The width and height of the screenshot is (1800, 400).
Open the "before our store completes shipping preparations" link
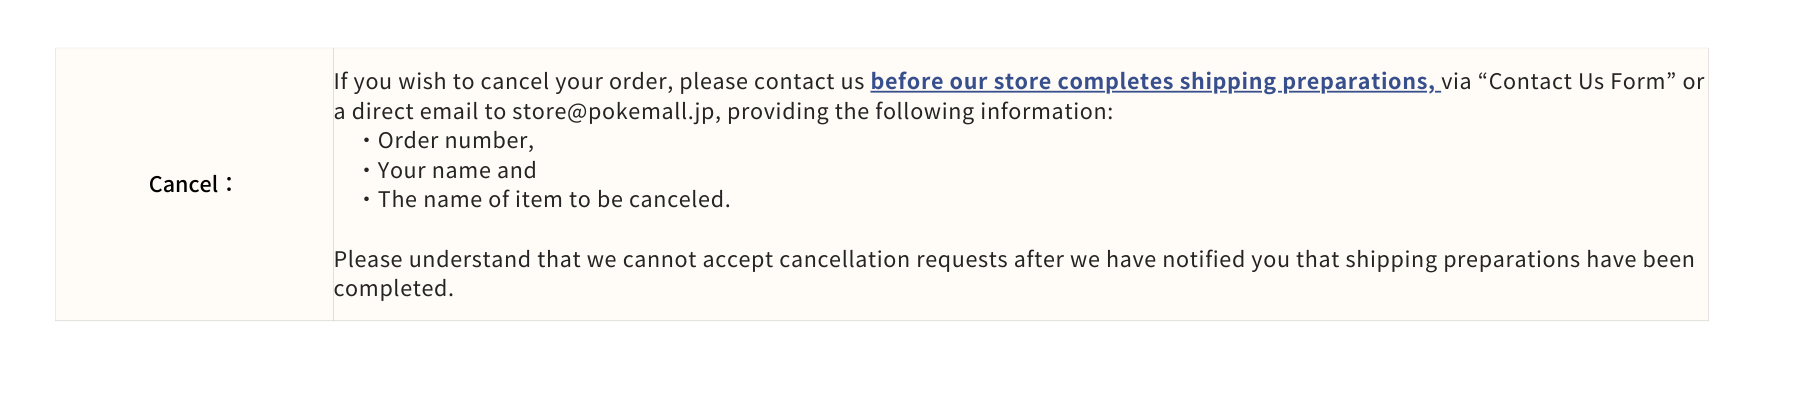[1154, 82]
